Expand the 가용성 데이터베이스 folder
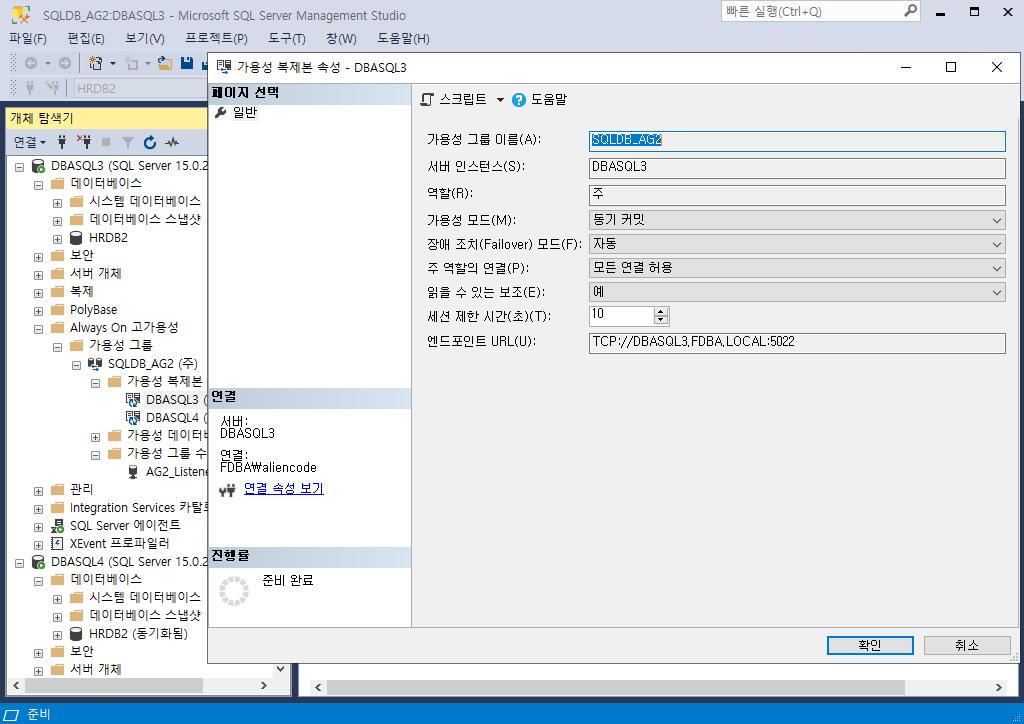 pos(95,437)
